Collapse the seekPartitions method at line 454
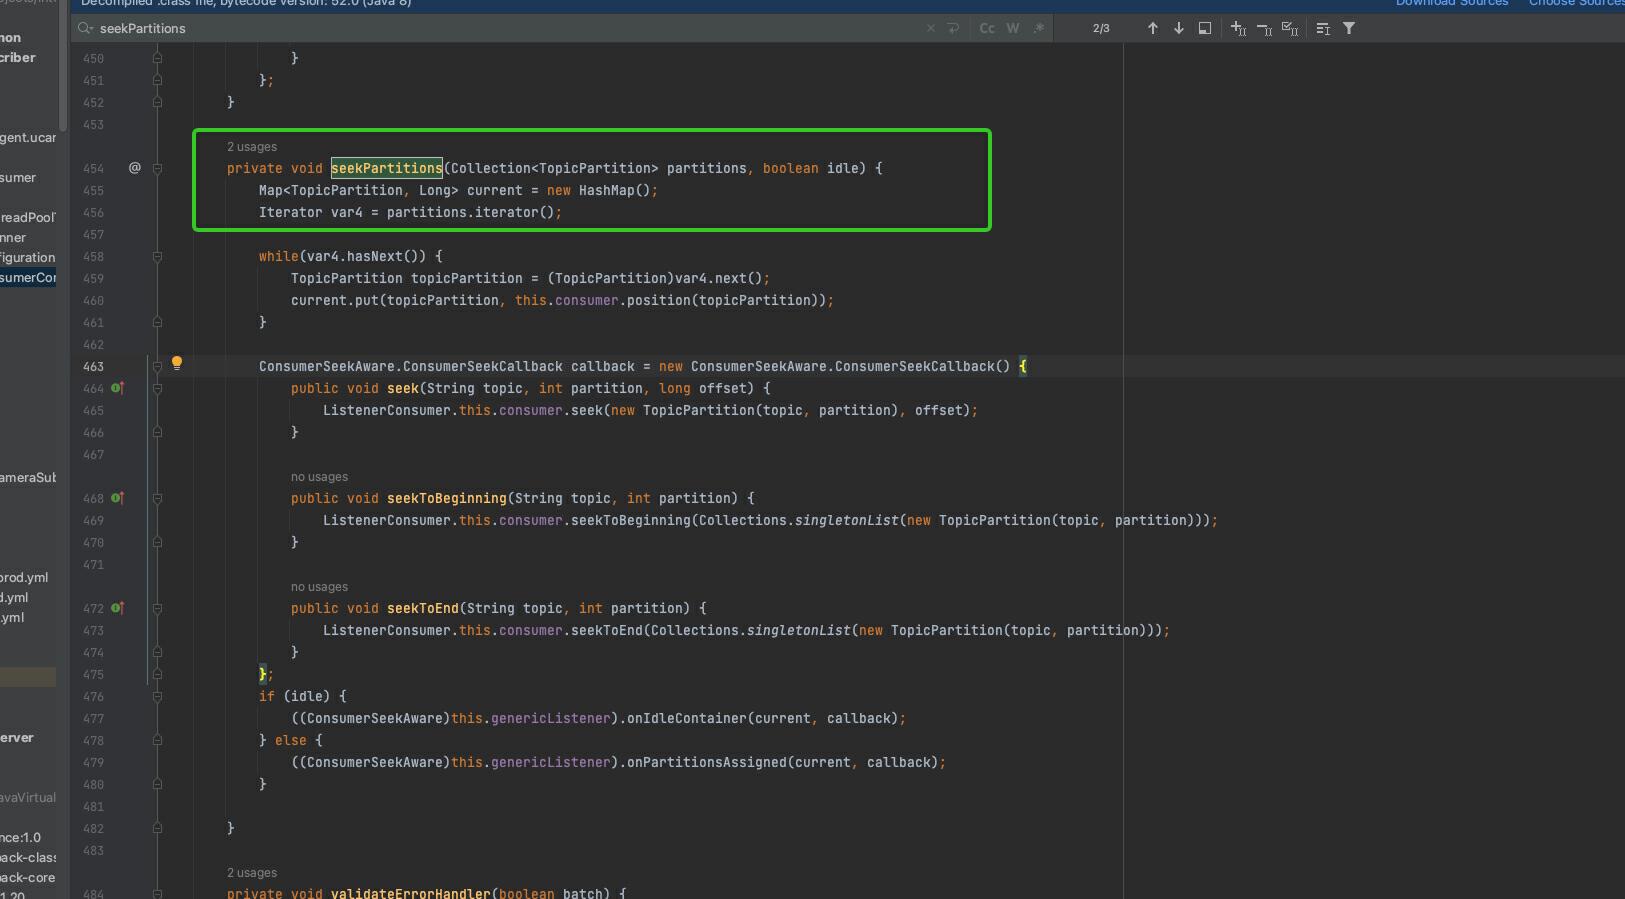 click(157, 168)
